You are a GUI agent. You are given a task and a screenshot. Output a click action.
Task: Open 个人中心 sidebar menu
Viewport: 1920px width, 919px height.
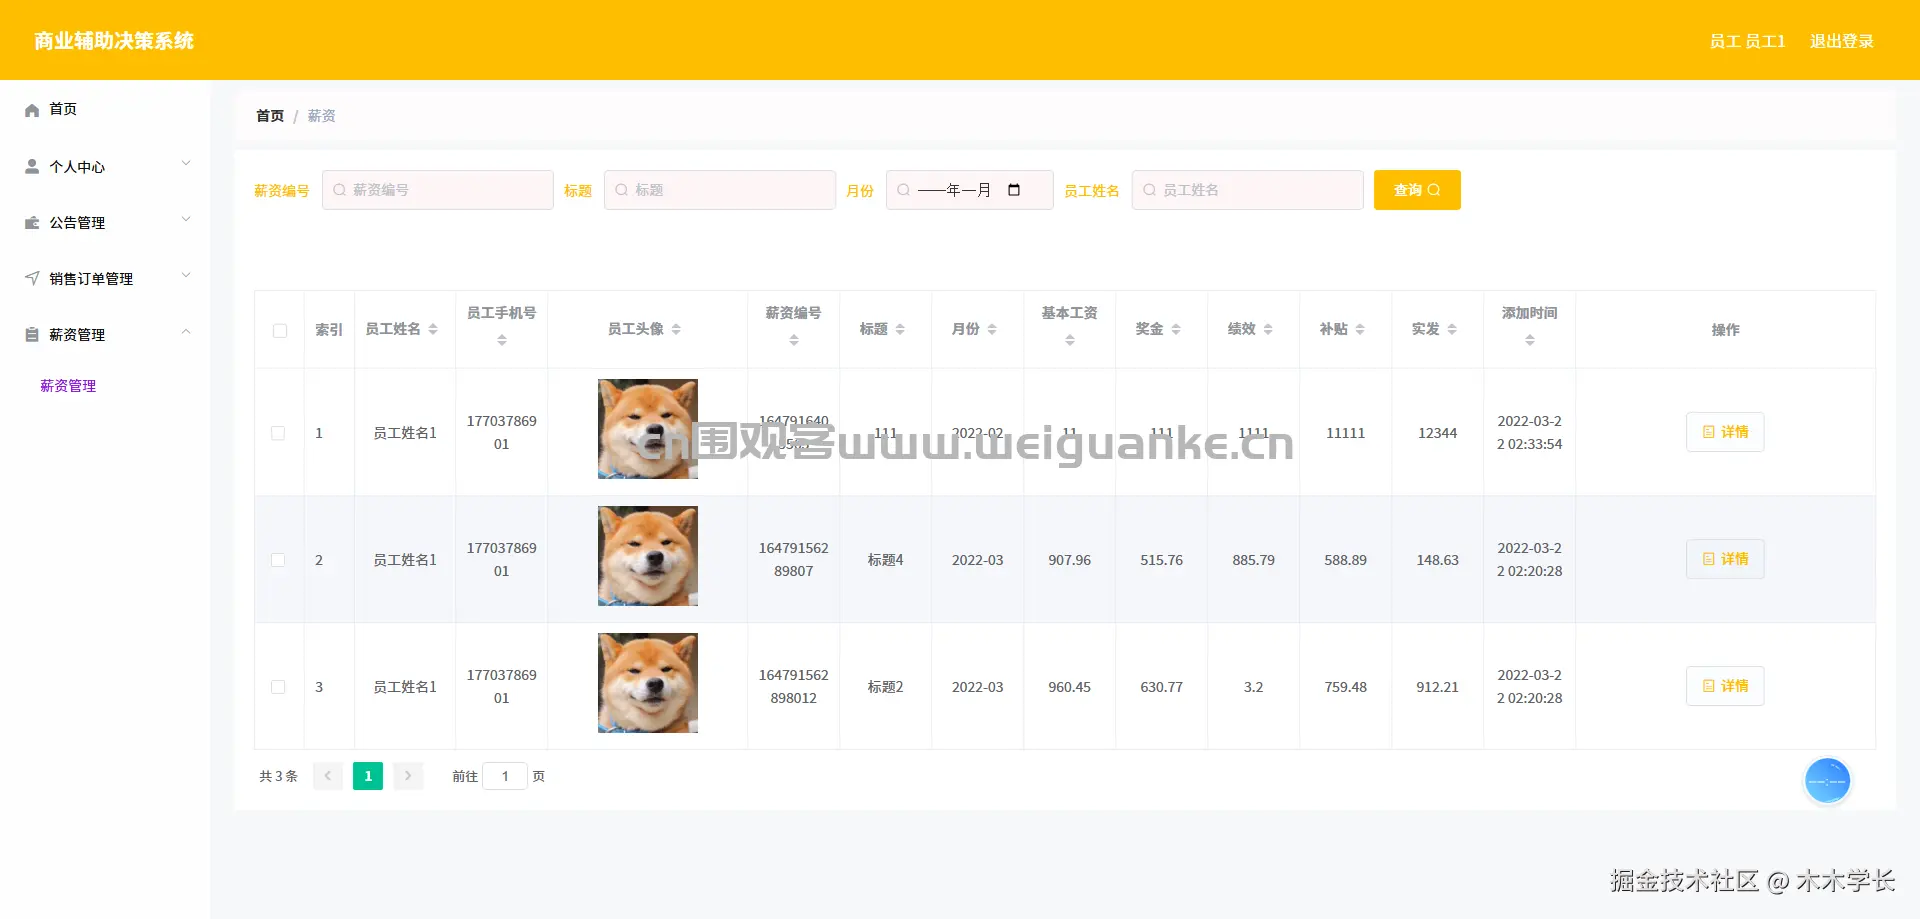[x=105, y=167]
